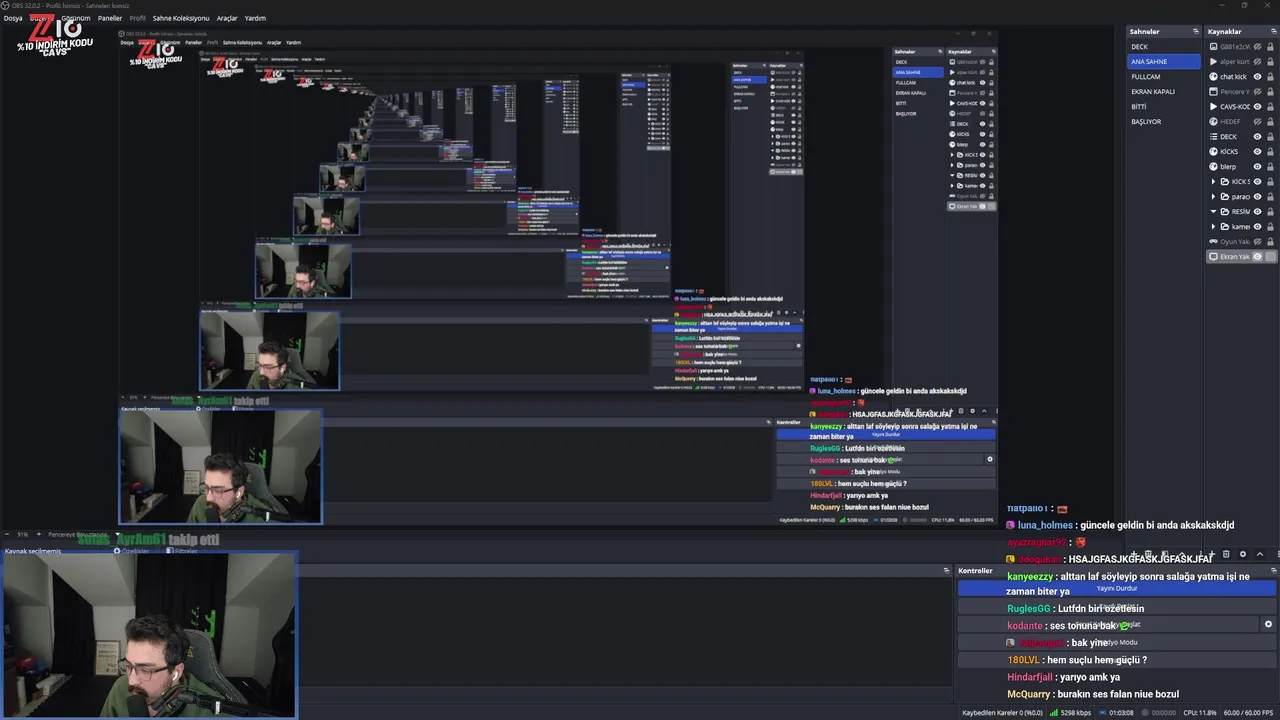Screen dimensions: 1280x720
Task: Toggle the lock on CAVS-KOD source
Action: tap(1271, 107)
